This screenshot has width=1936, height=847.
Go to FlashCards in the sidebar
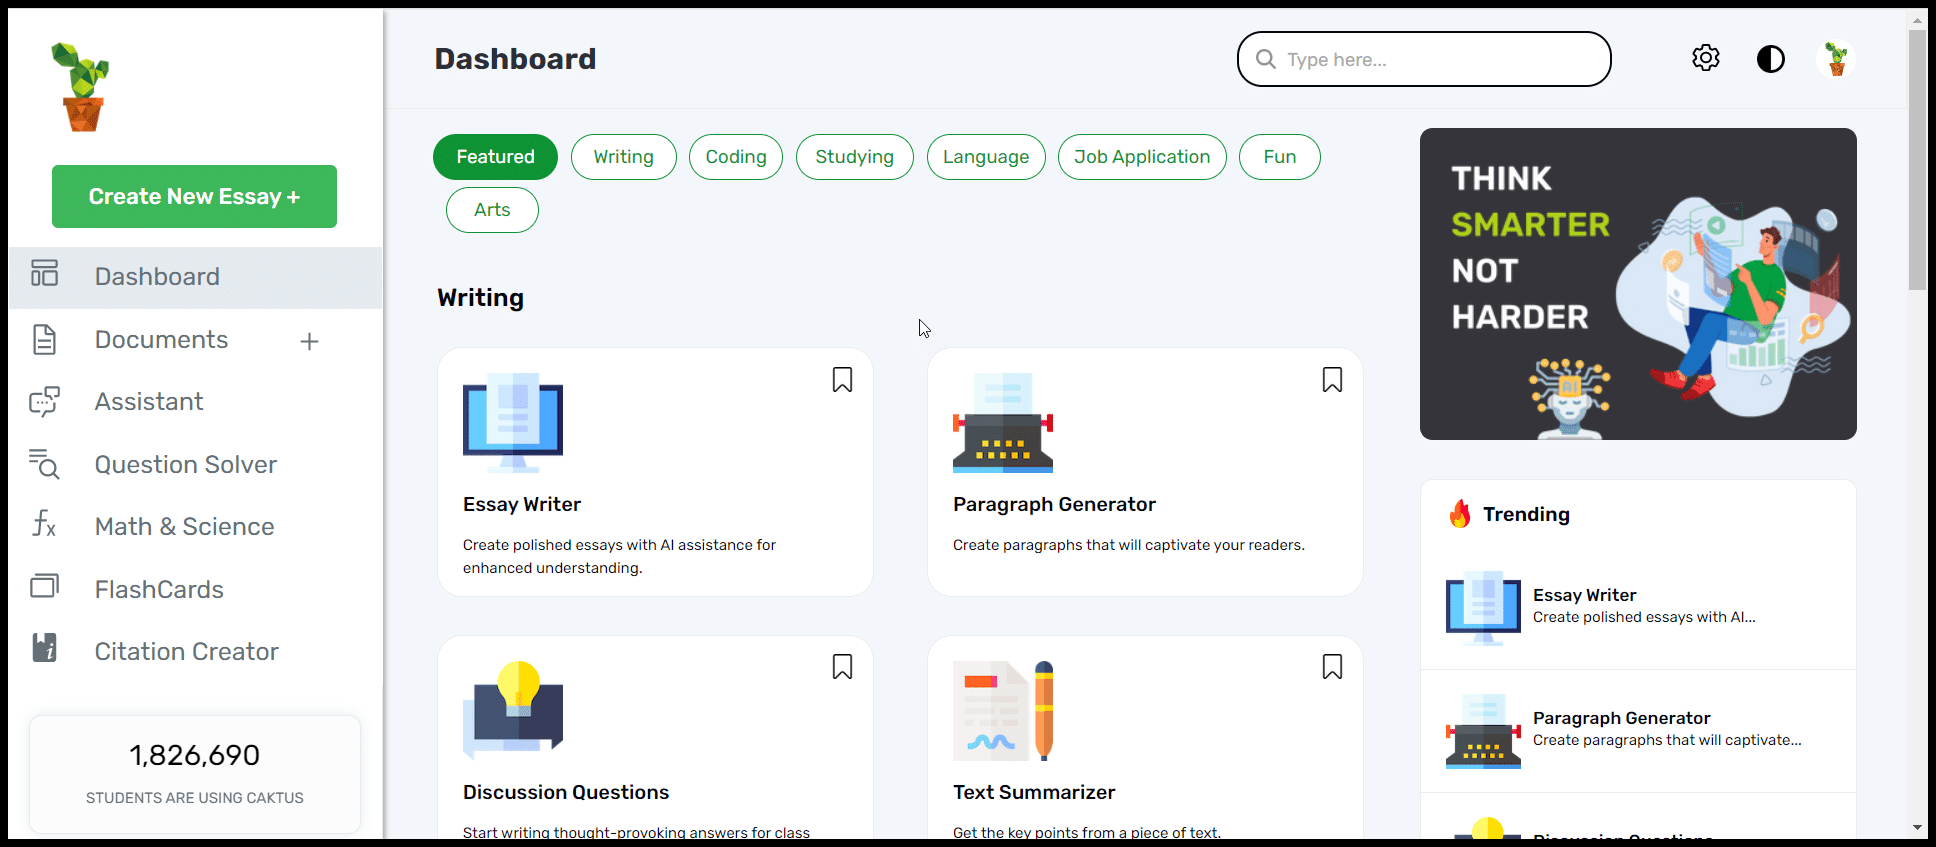(159, 590)
